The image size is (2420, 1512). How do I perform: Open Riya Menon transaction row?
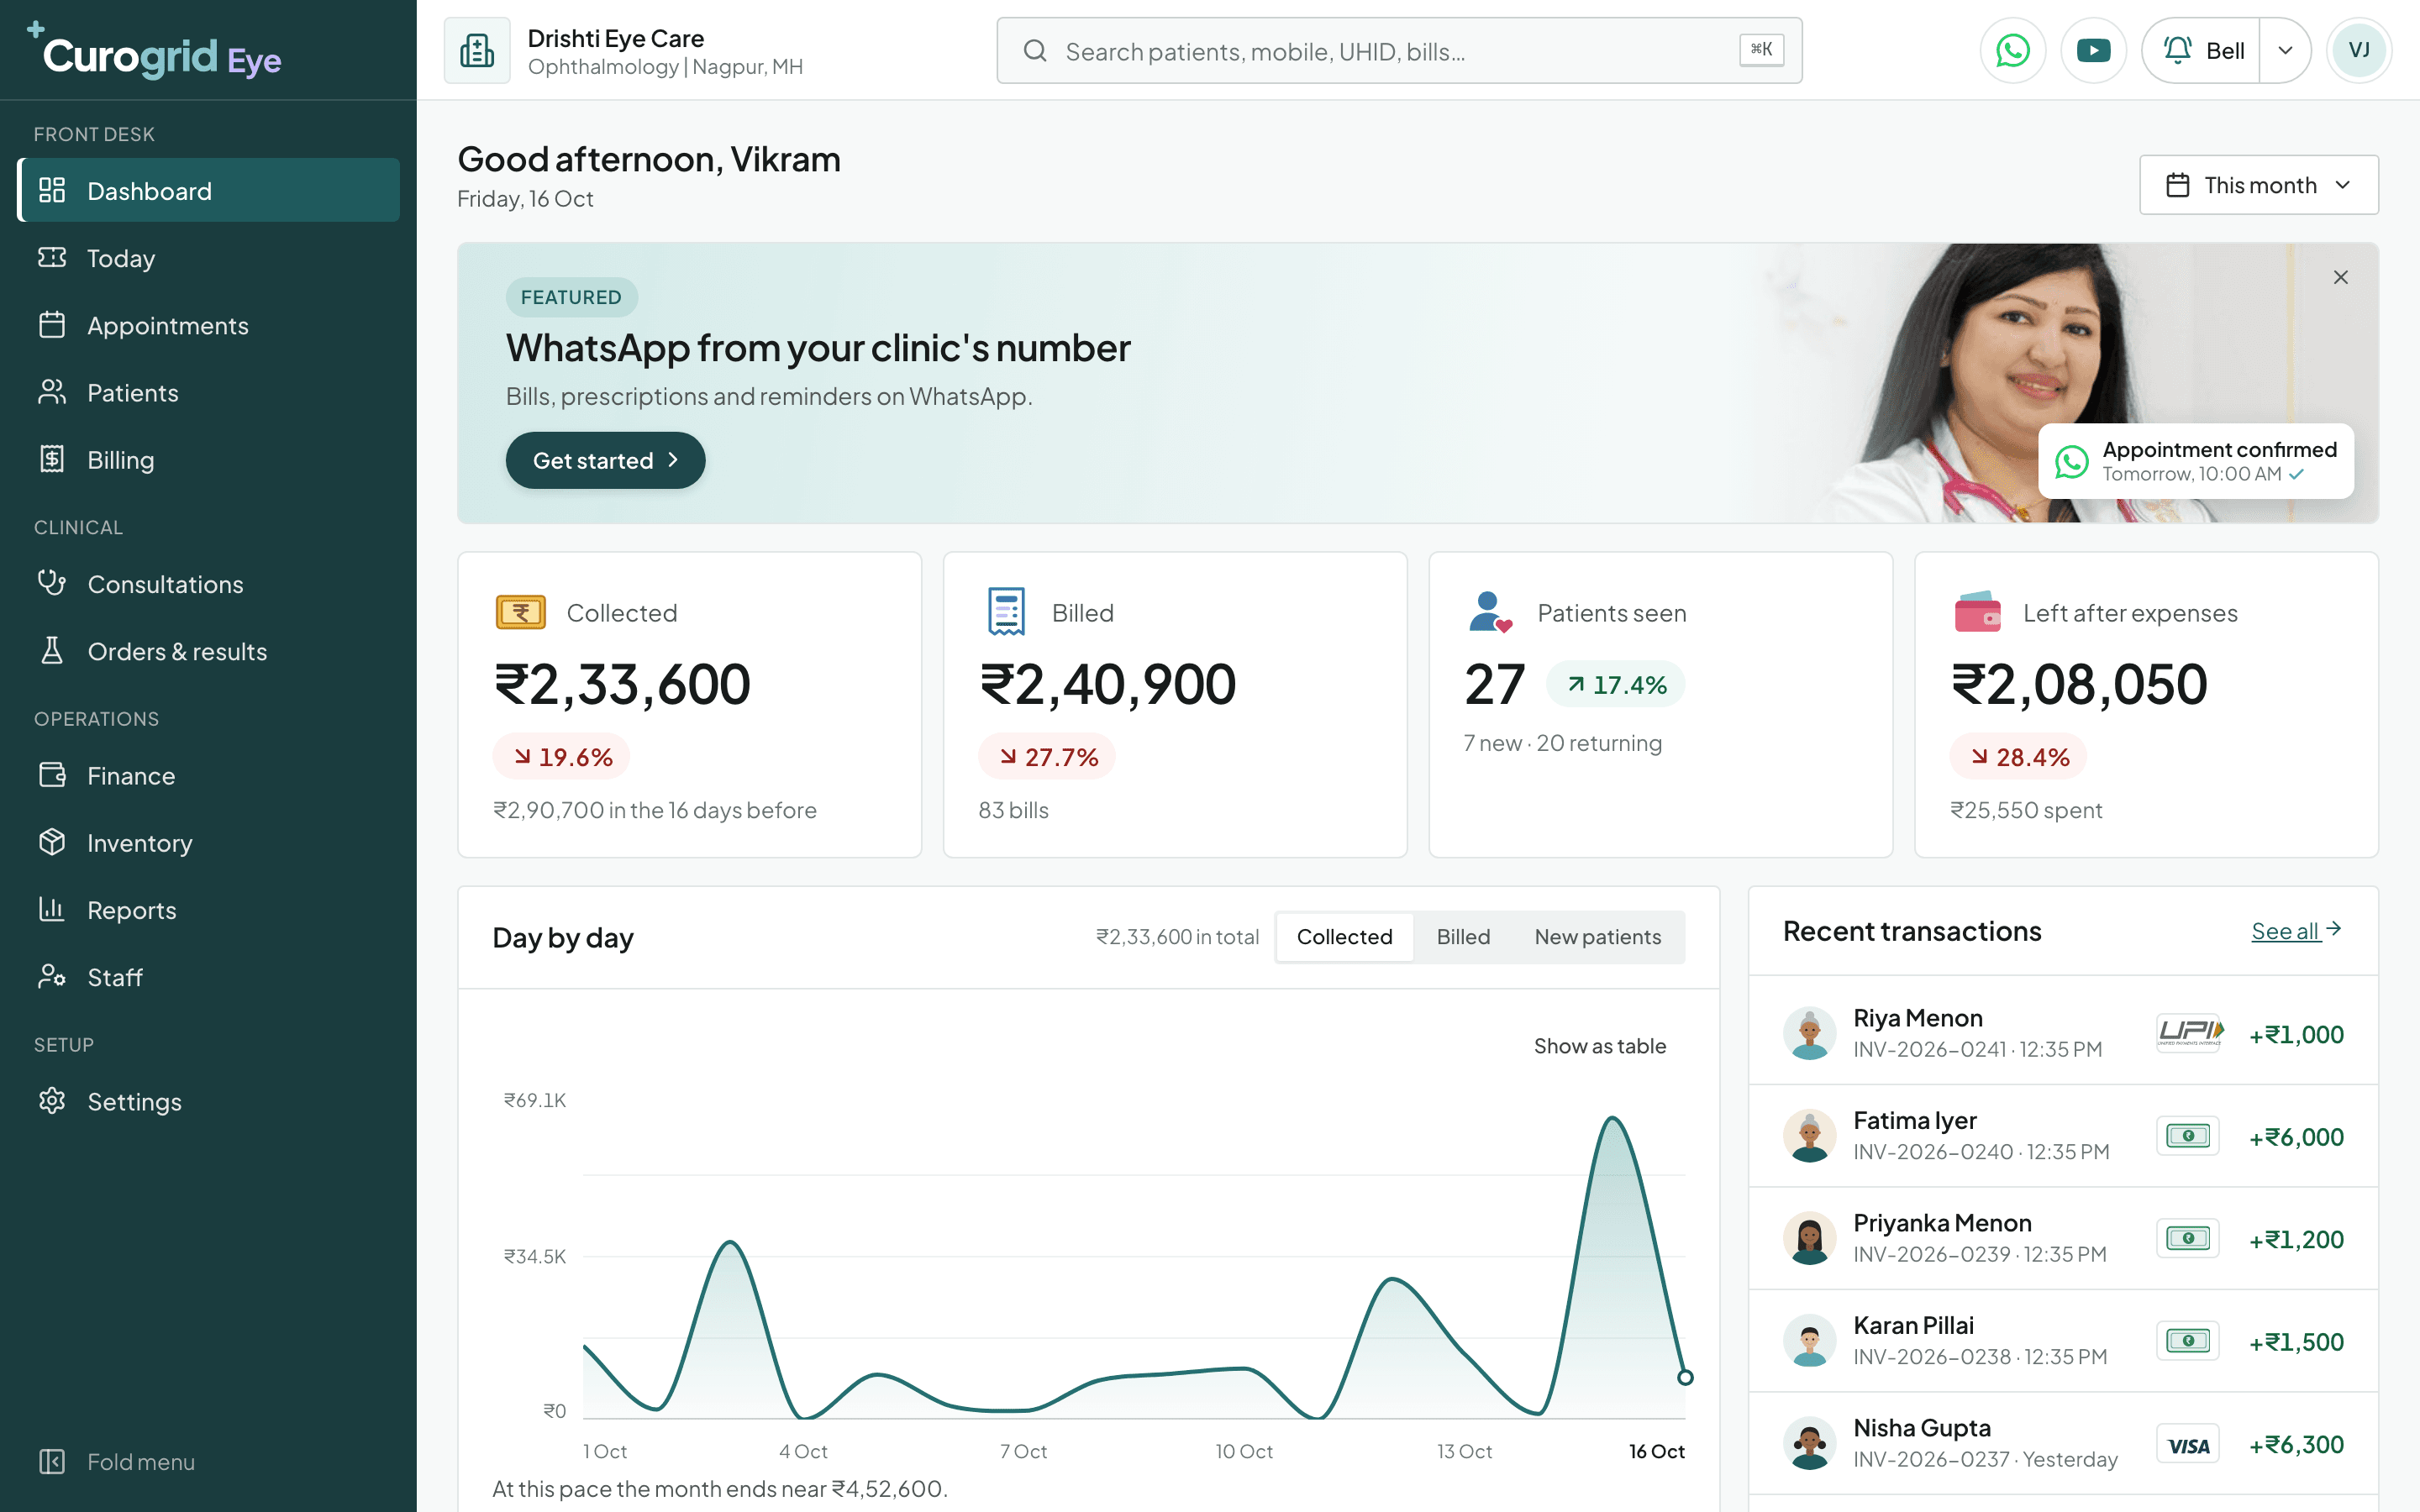point(2063,1033)
